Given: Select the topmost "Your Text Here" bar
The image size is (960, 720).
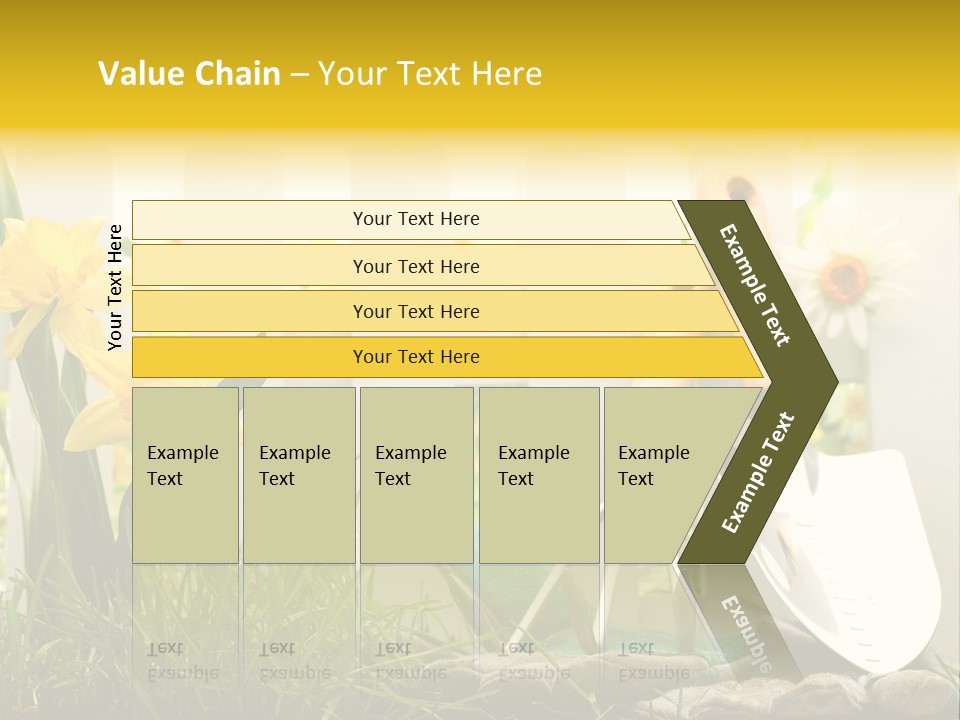Looking at the screenshot, I should click(x=415, y=219).
